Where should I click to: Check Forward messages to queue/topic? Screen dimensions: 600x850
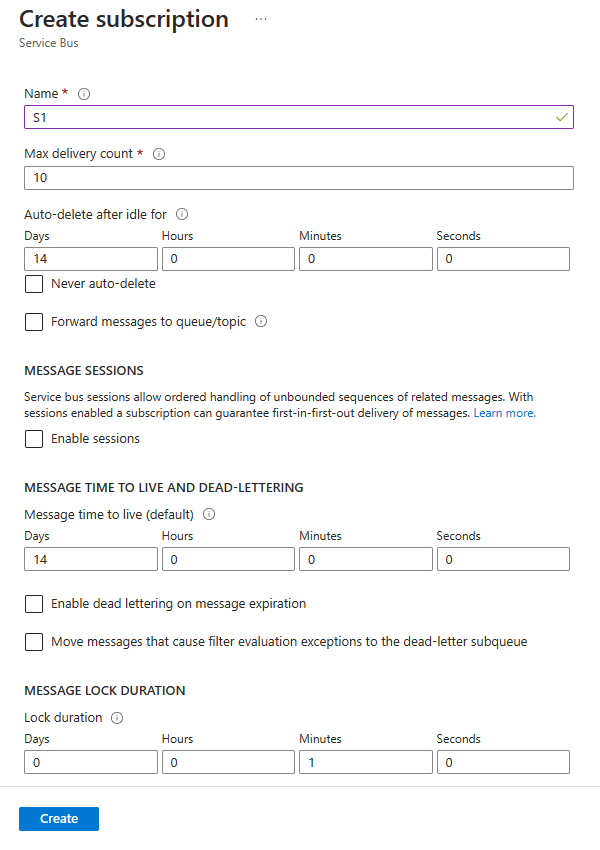(33, 319)
